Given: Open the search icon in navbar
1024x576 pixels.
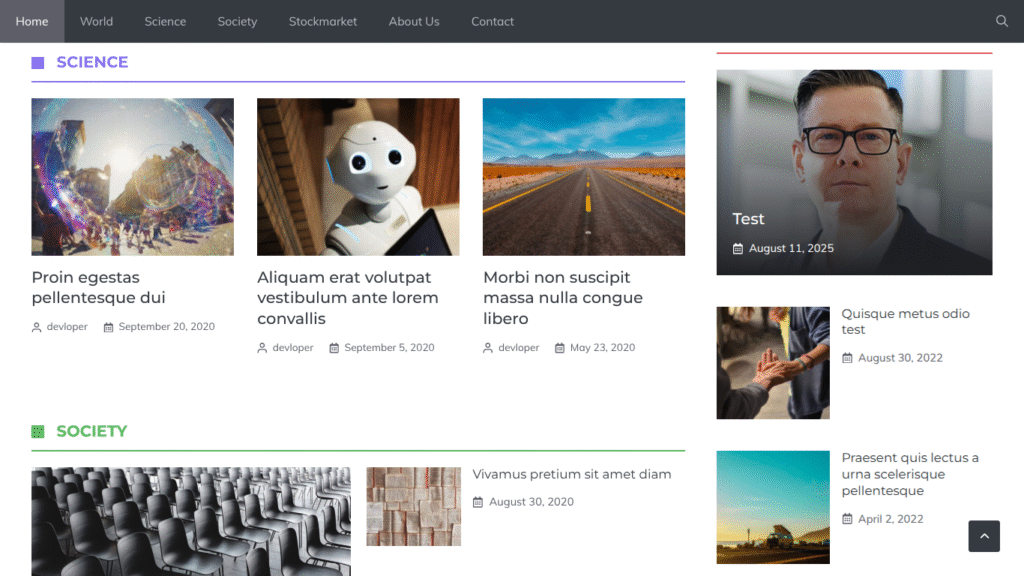Looking at the screenshot, I should 1001,21.
